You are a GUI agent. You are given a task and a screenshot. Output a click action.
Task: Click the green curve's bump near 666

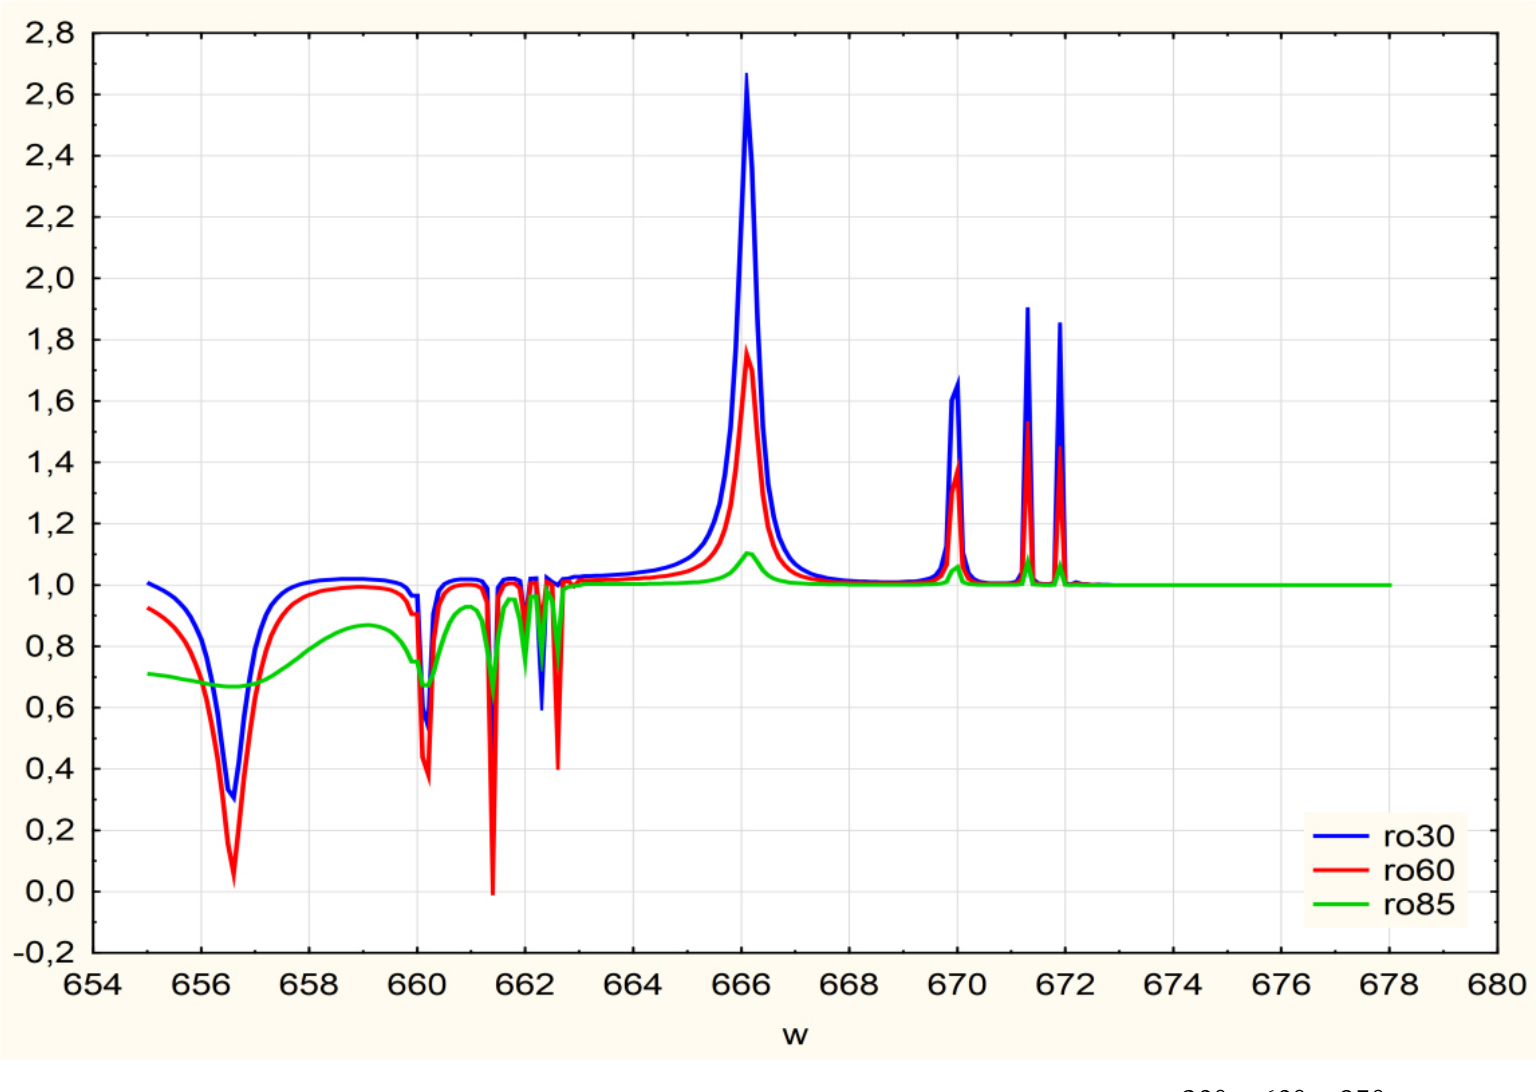[747, 553]
